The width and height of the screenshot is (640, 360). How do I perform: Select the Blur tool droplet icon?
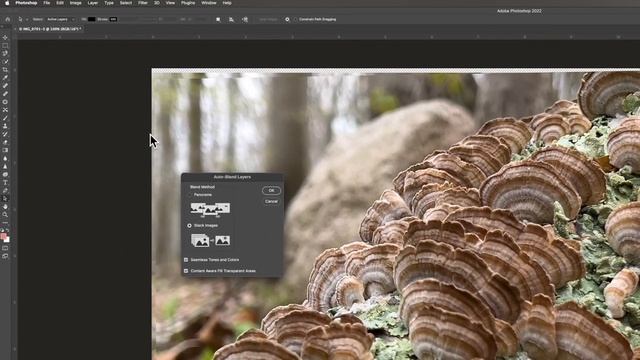(5, 158)
